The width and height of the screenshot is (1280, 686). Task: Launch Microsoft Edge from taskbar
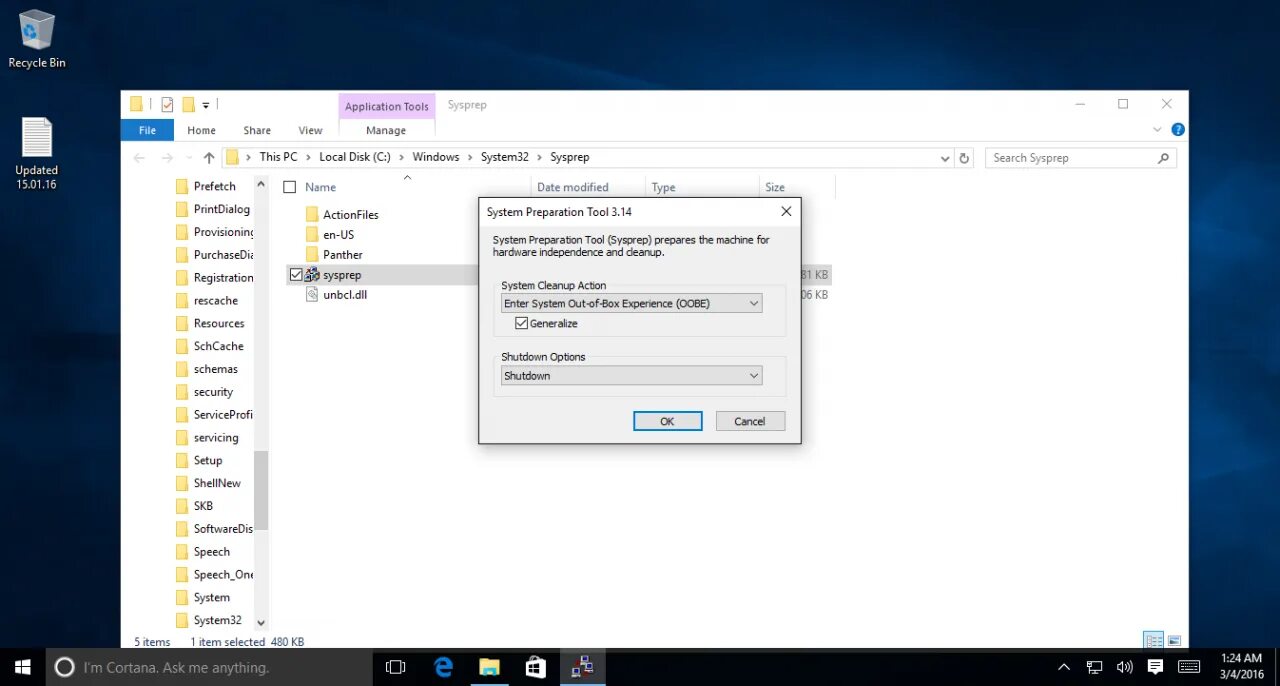tap(443, 667)
